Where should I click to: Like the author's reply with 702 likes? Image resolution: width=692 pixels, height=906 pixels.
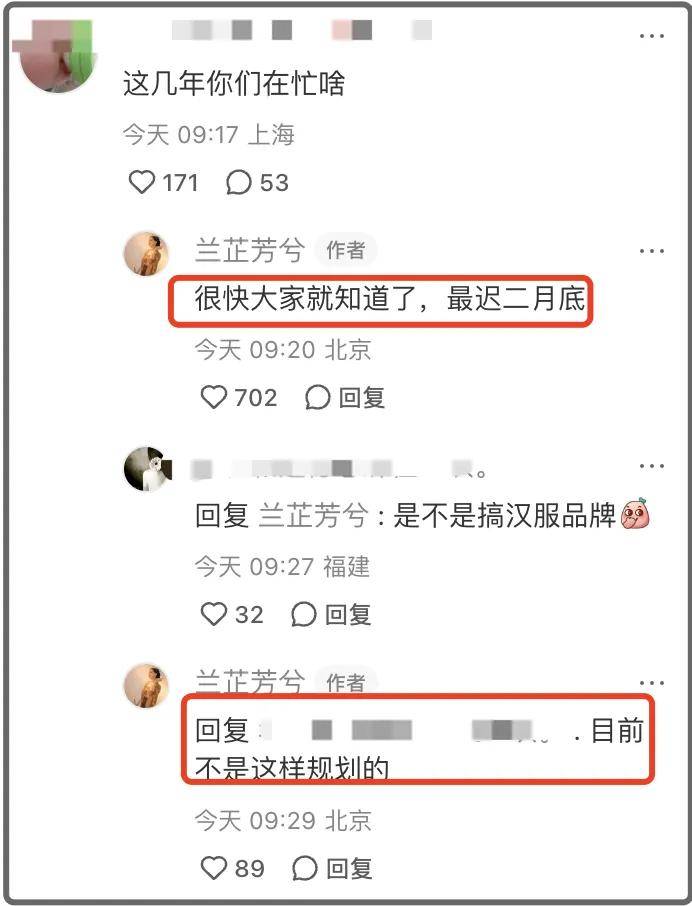(214, 398)
